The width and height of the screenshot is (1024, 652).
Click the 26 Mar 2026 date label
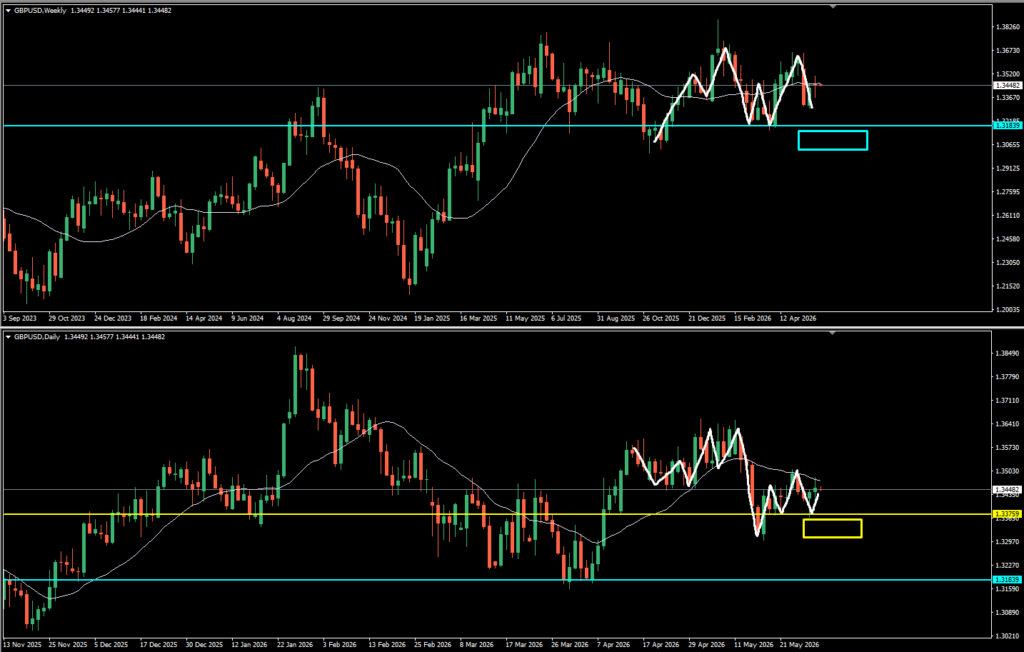[569, 644]
